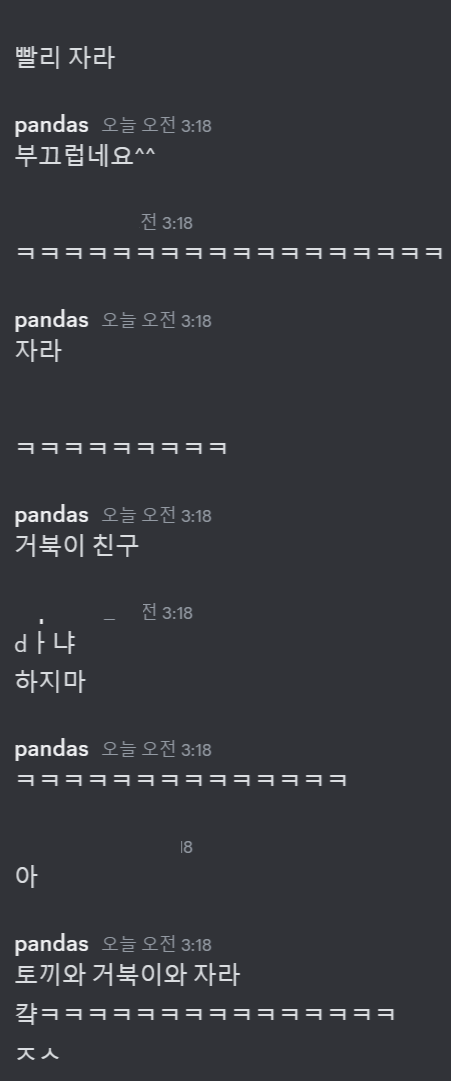Select the '부끄럽네요^^' message text
The width and height of the screenshot is (451, 1081).
(x=85, y=156)
